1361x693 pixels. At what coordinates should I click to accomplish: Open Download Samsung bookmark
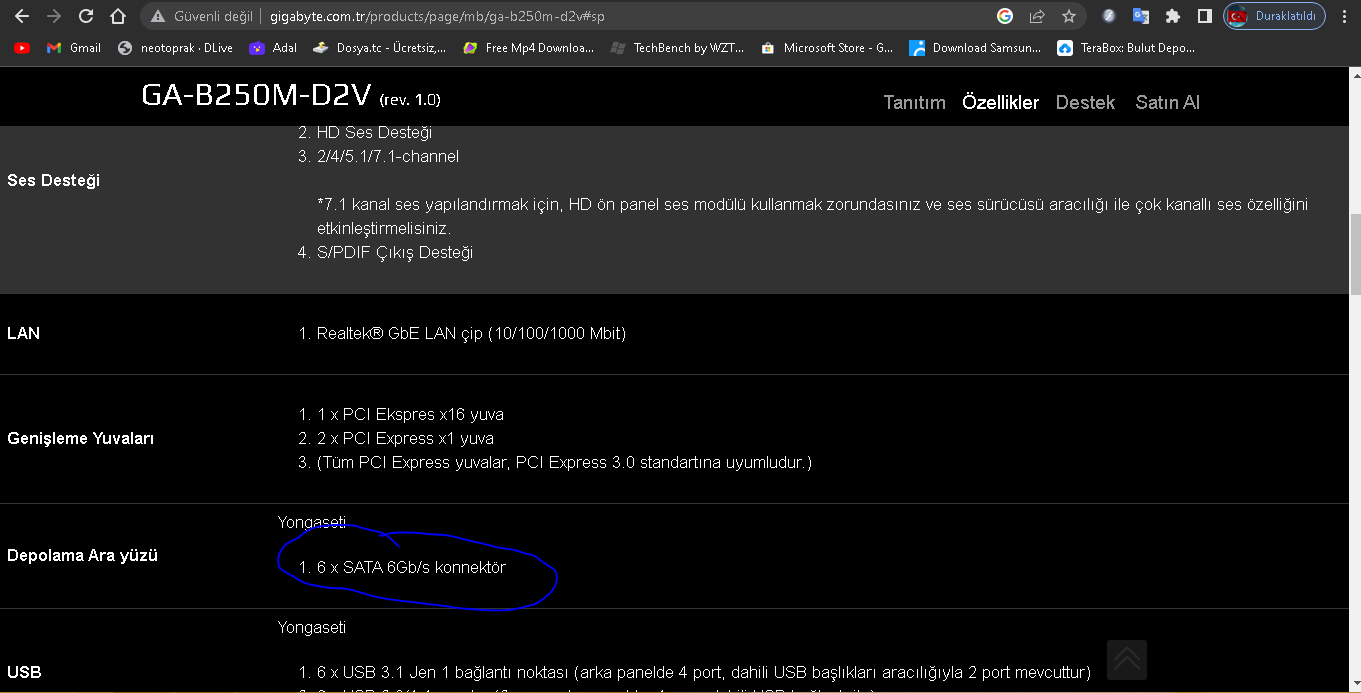976,47
